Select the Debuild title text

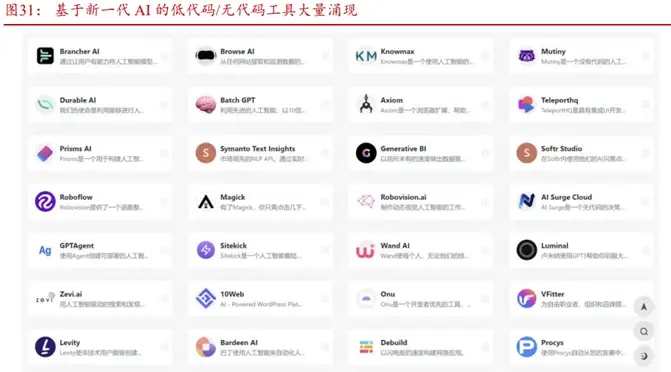394,342
